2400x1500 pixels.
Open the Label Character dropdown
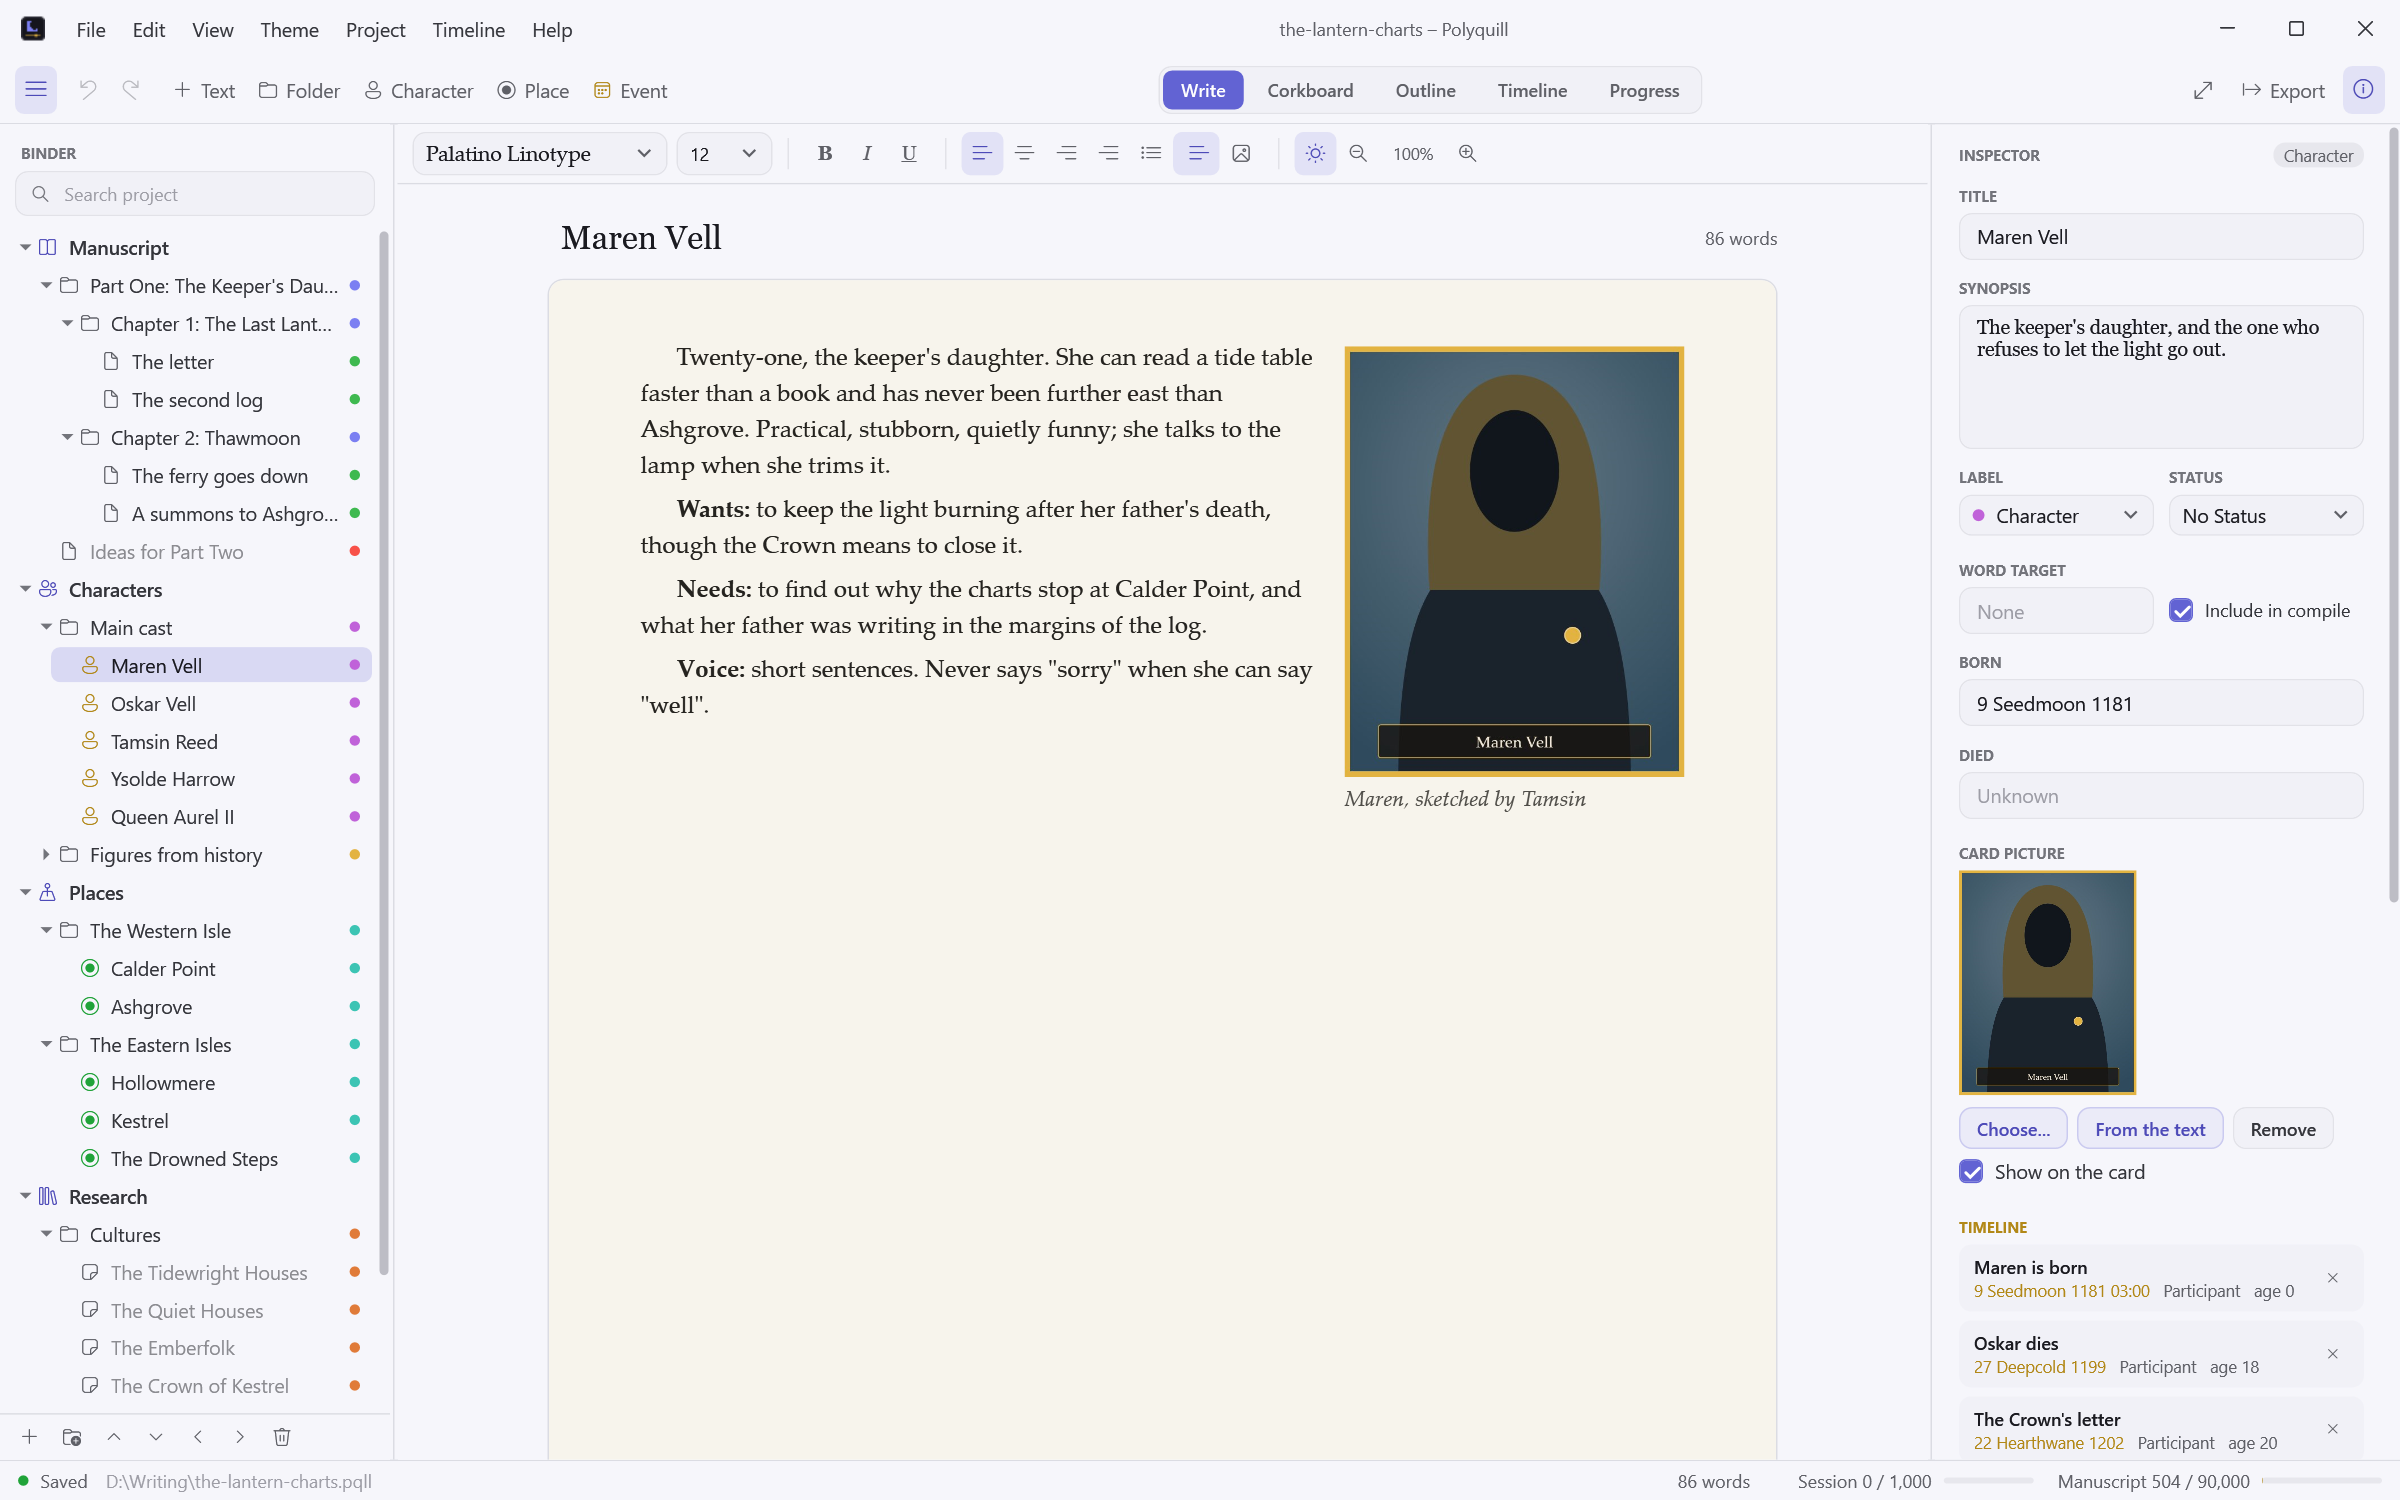2056,516
